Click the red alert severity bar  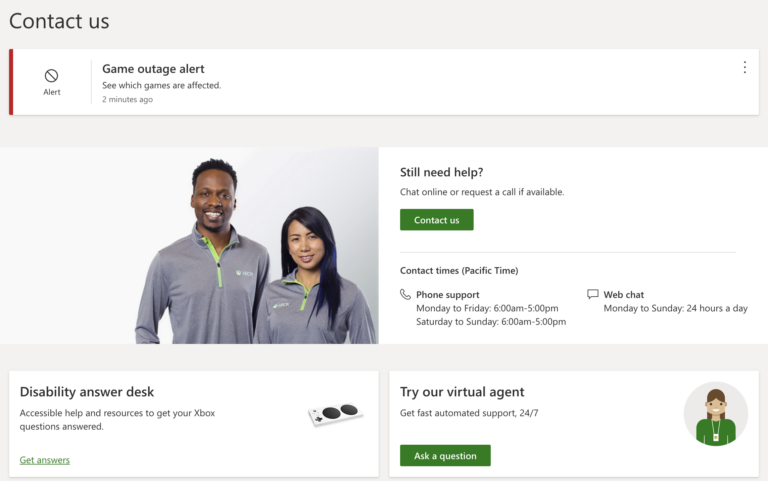point(11,82)
